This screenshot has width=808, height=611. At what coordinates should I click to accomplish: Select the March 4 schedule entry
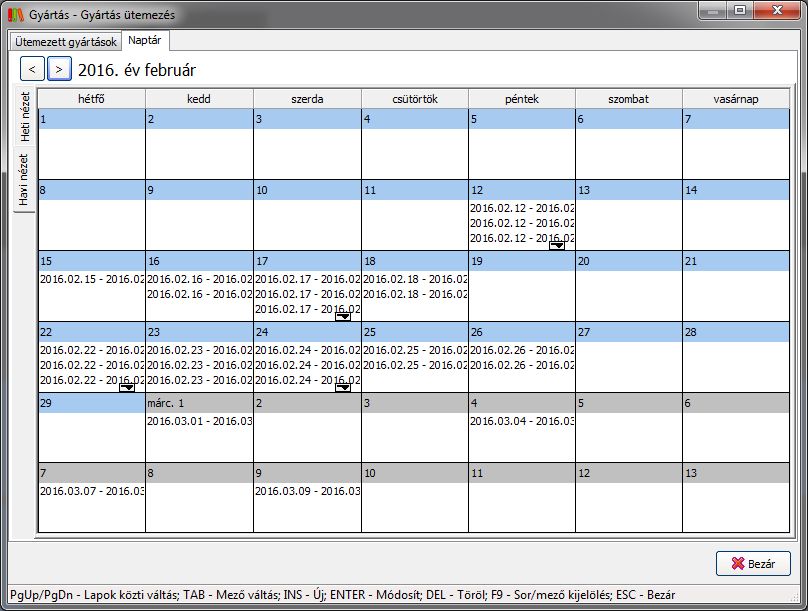[x=521, y=421]
